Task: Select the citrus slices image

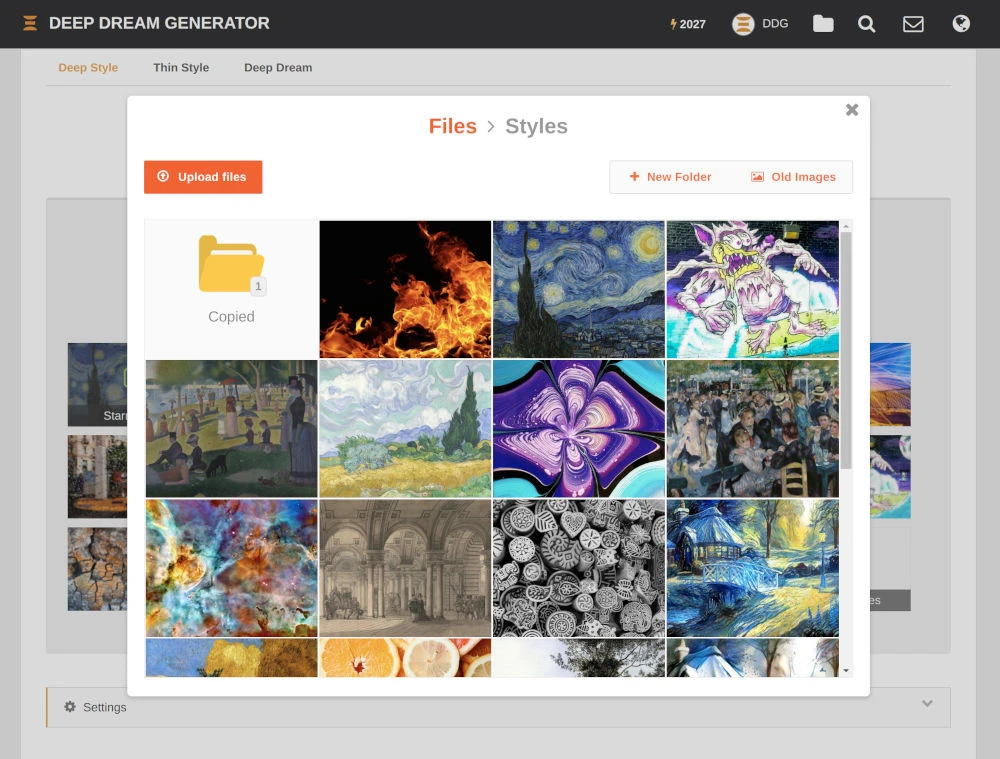Action: (x=405, y=658)
